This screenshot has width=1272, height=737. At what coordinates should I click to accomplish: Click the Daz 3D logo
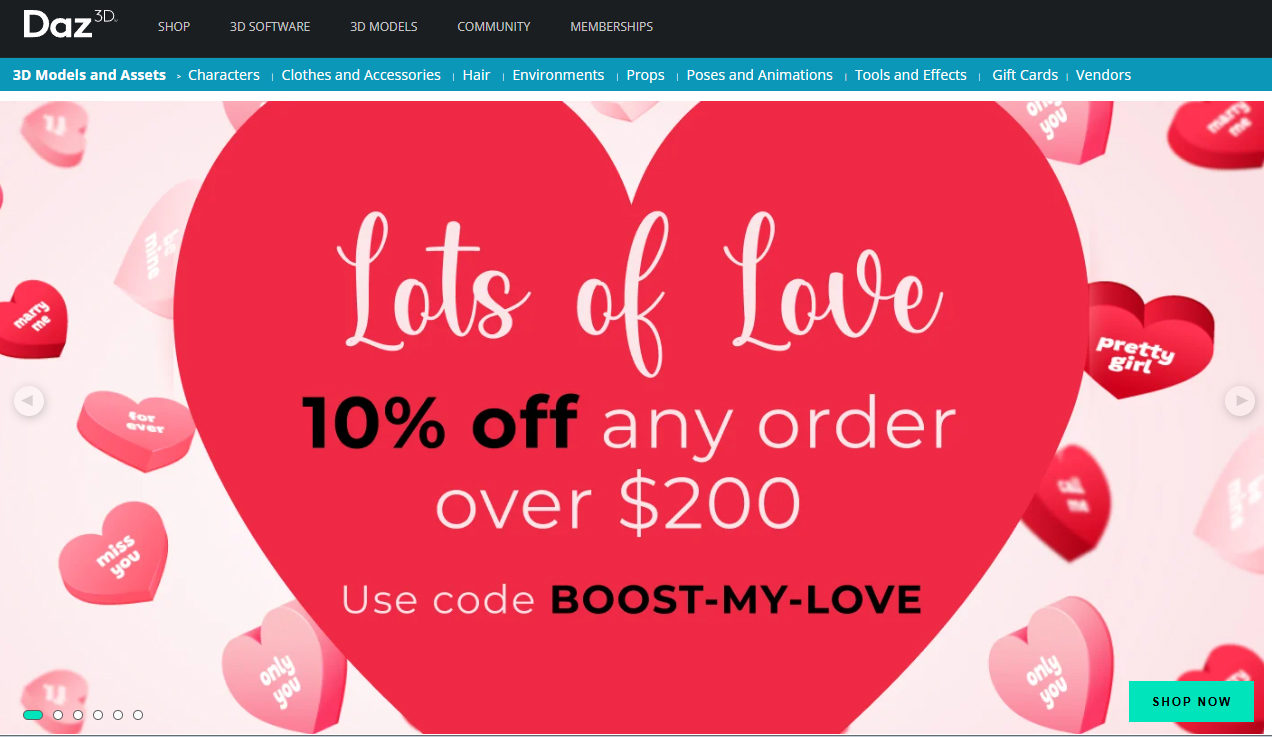70,24
